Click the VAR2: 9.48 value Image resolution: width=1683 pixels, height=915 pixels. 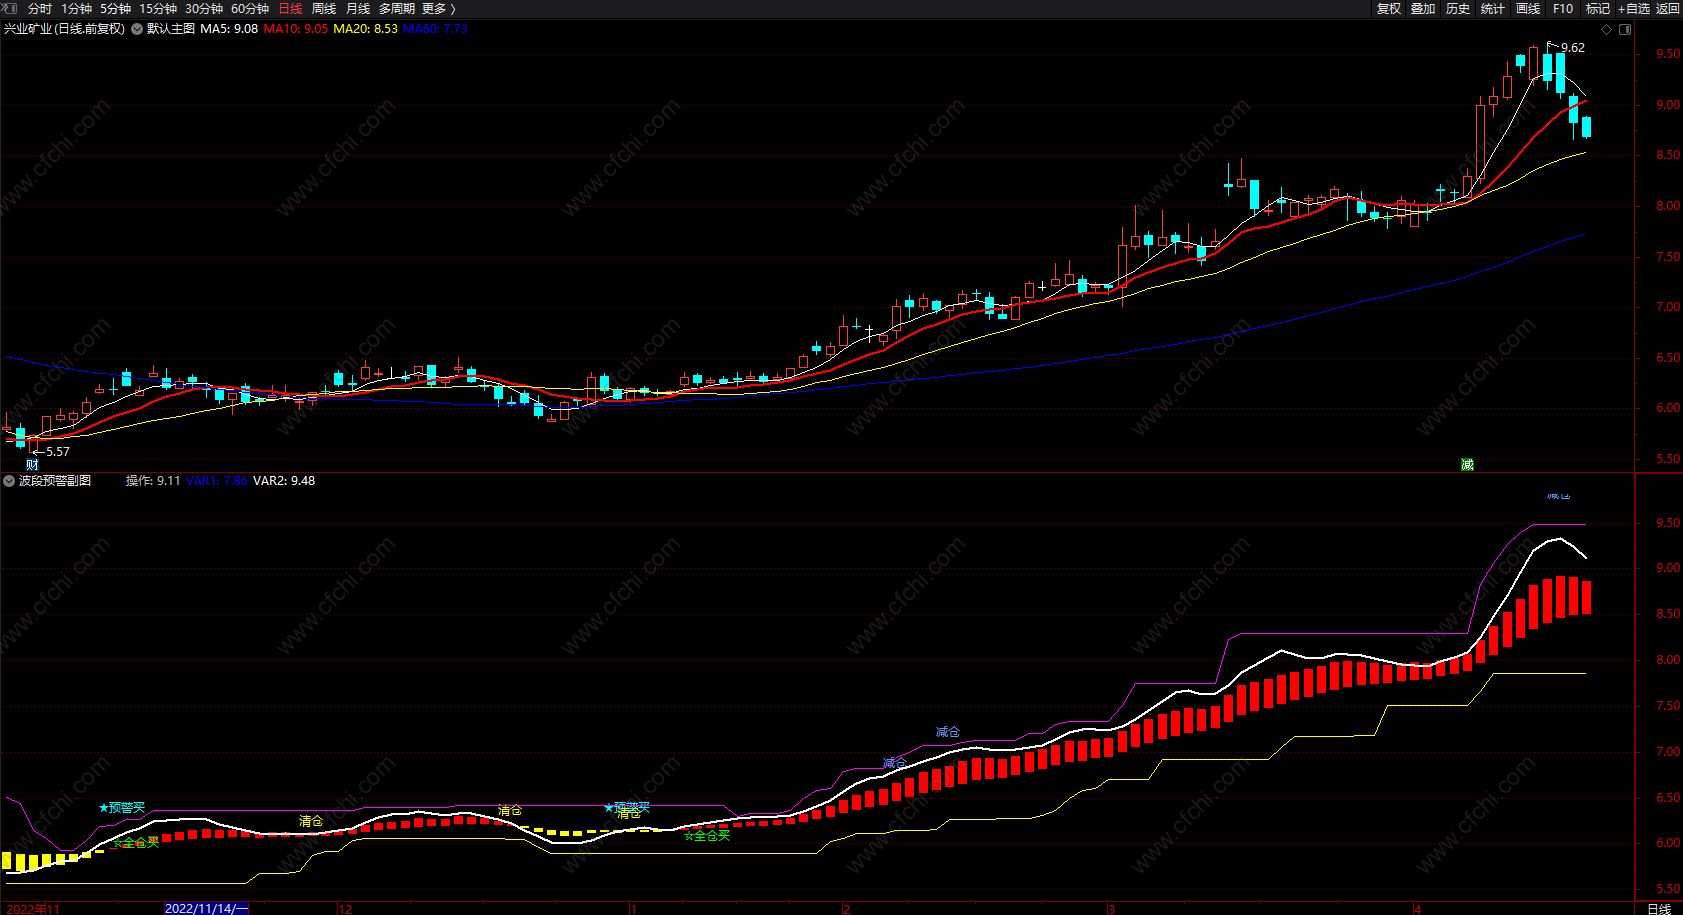[284, 481]
